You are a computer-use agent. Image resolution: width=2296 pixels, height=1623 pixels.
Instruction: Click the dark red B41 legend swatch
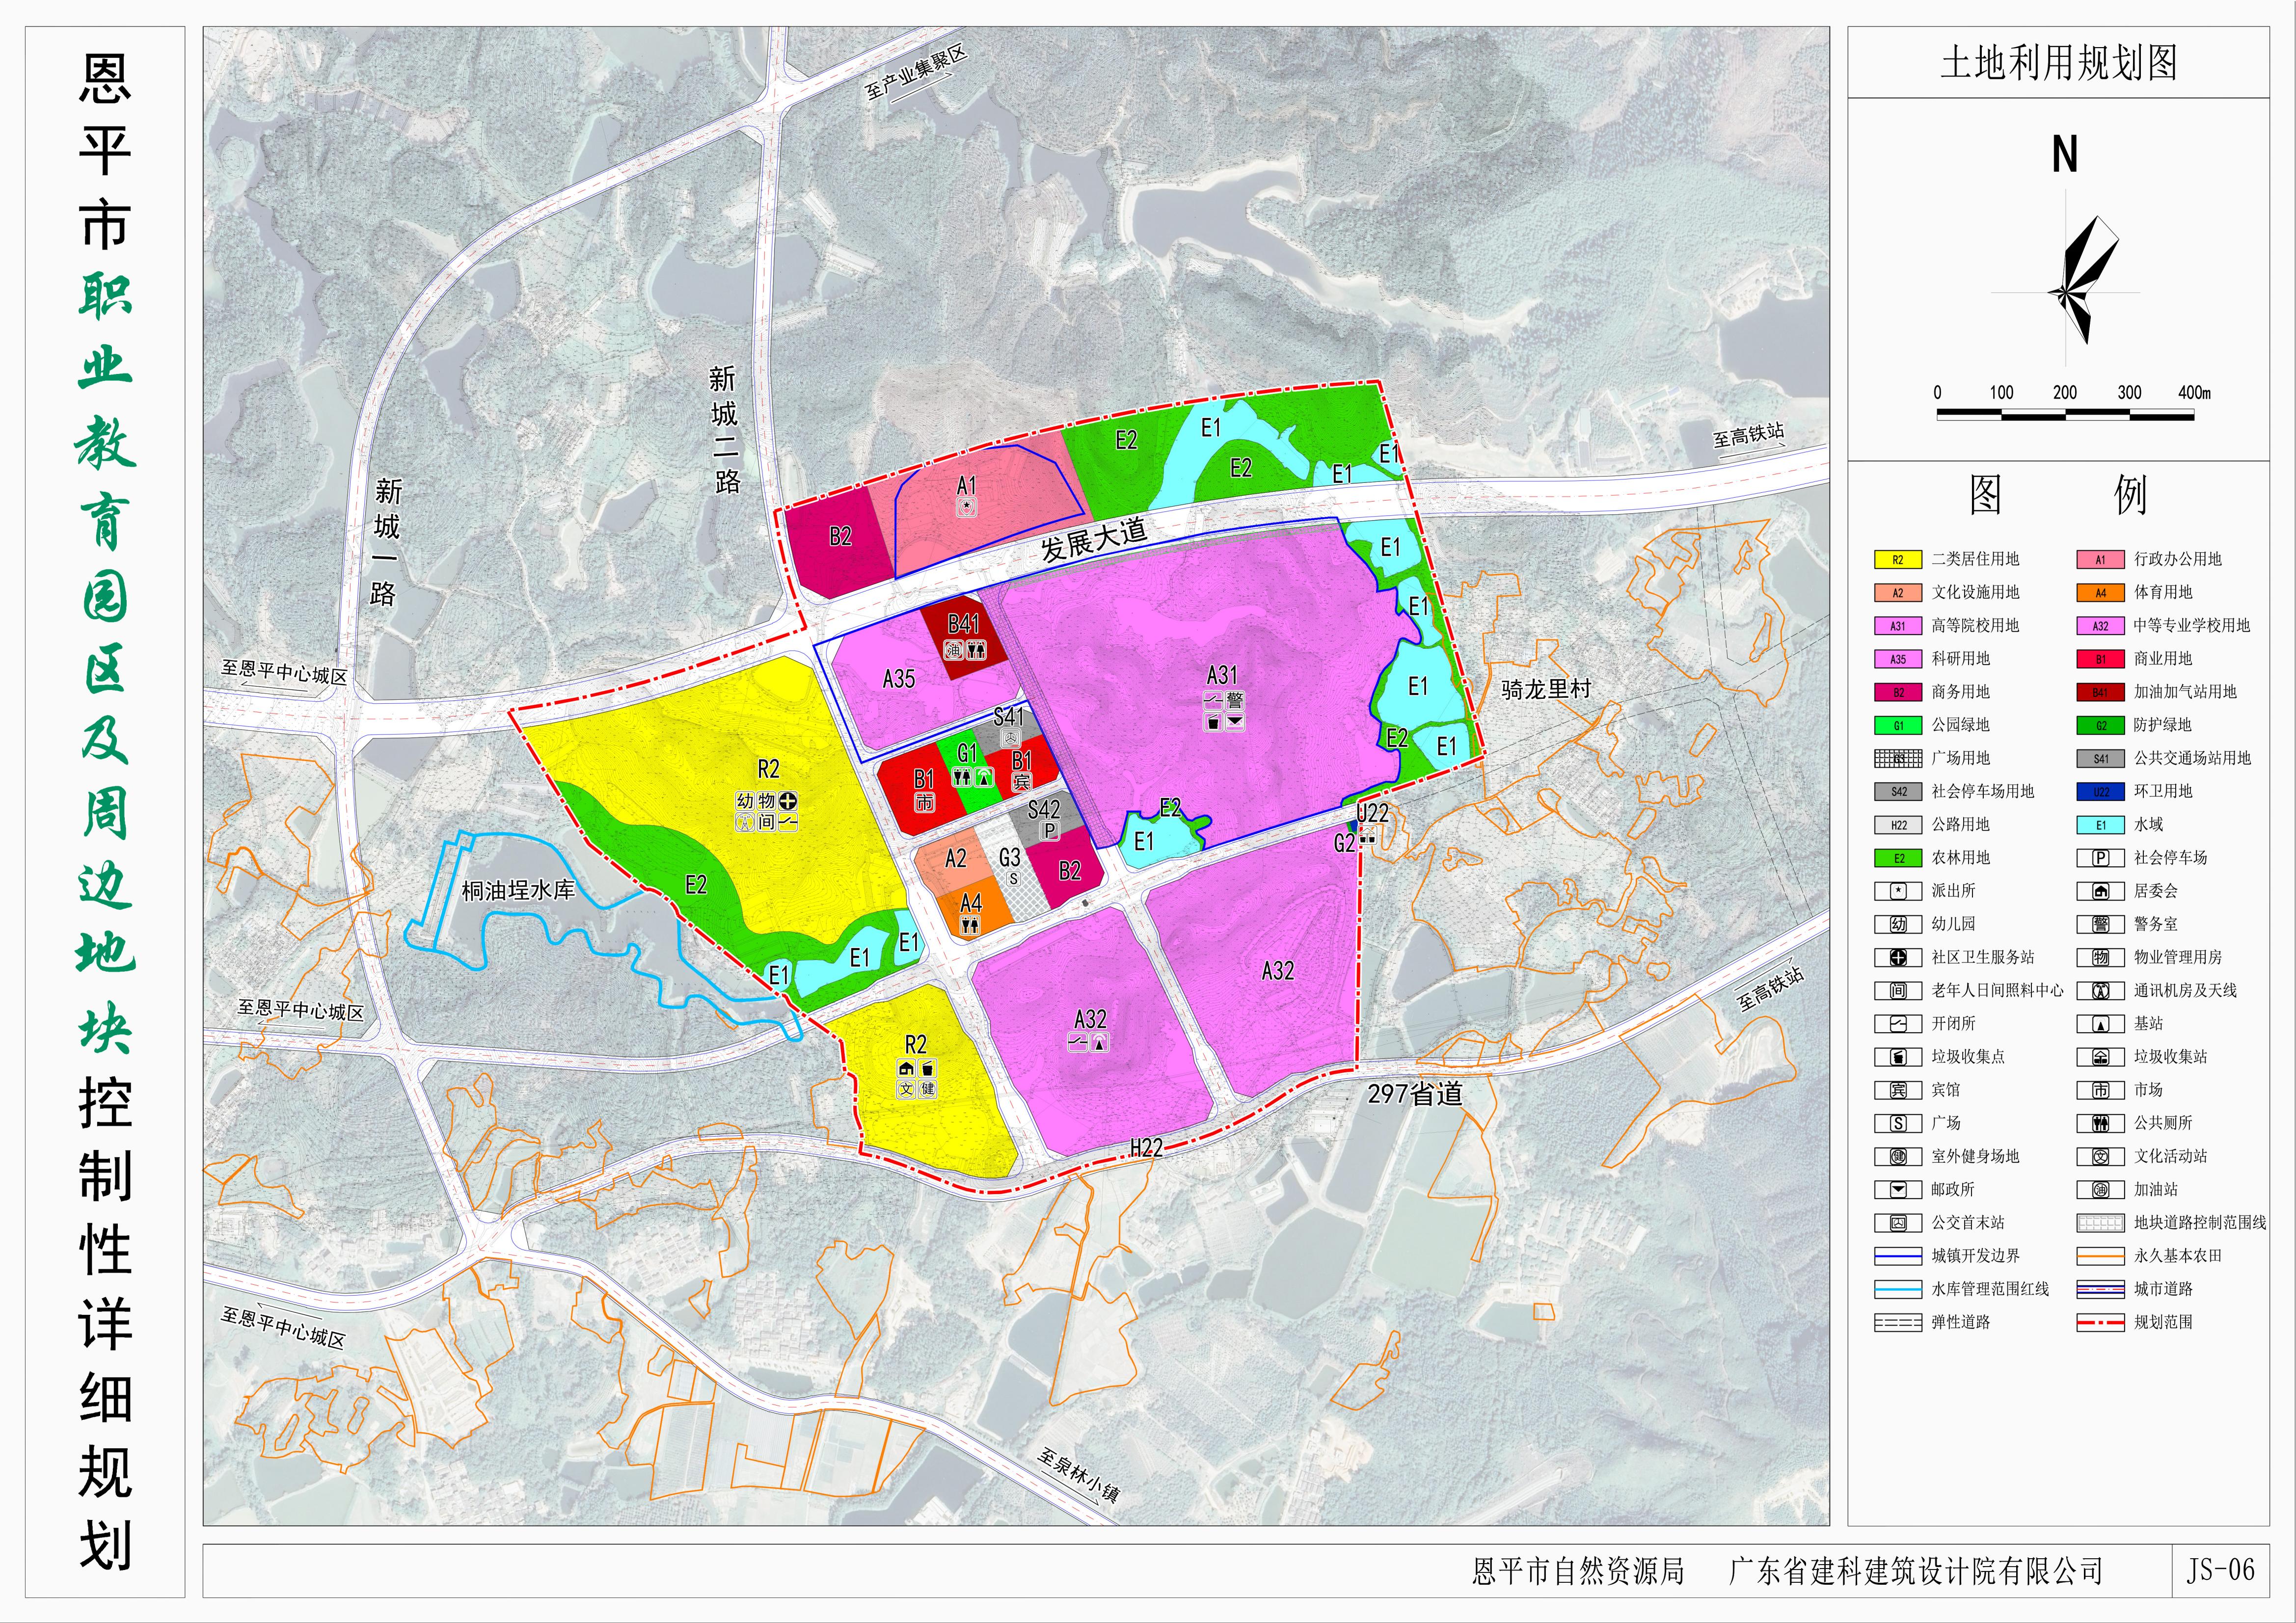coord(2100,692)
